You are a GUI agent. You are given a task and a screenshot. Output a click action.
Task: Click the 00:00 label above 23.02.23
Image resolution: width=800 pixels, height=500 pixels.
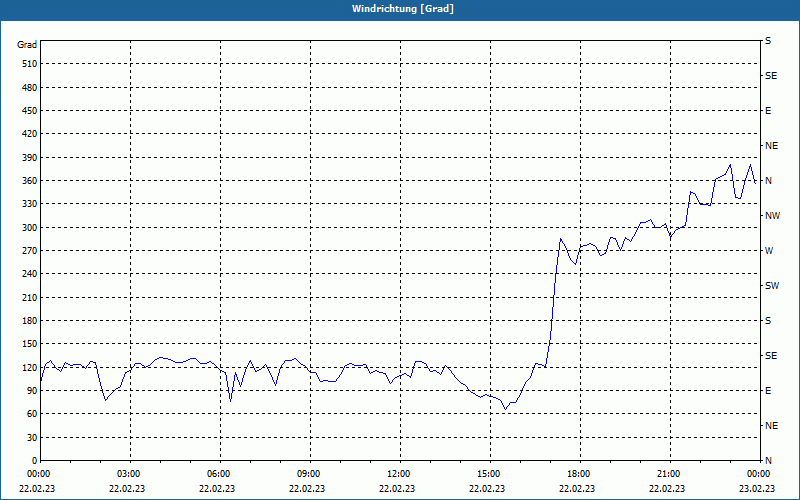[759, 474]
